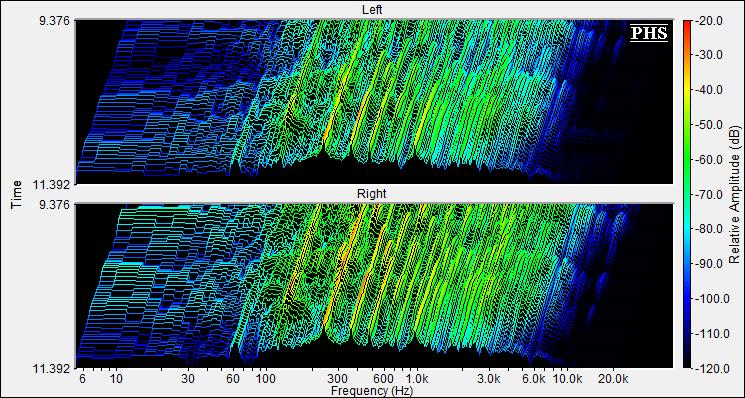The image size is (745, 398).
Task: Click the Right channel title
Action: click(x=373, y=194)
